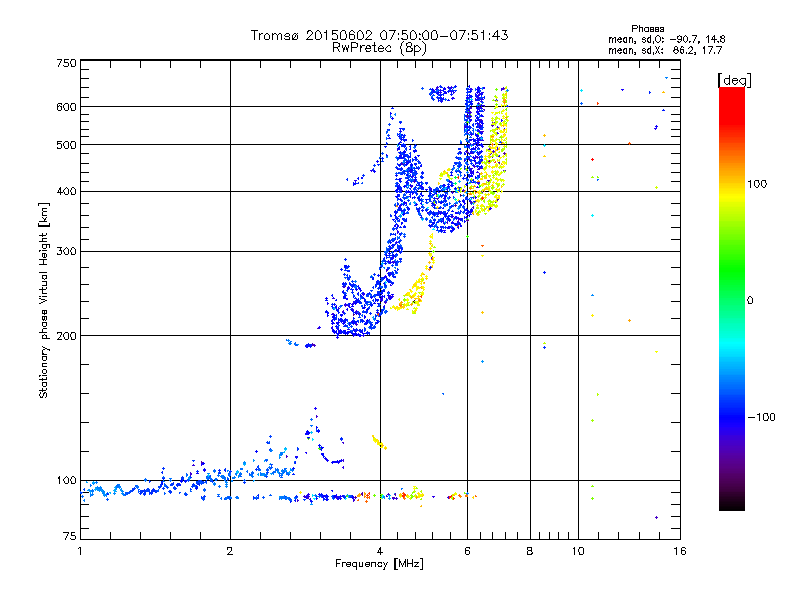
Task: Click the colorbar tick label '0'
Action: point(750,301)
